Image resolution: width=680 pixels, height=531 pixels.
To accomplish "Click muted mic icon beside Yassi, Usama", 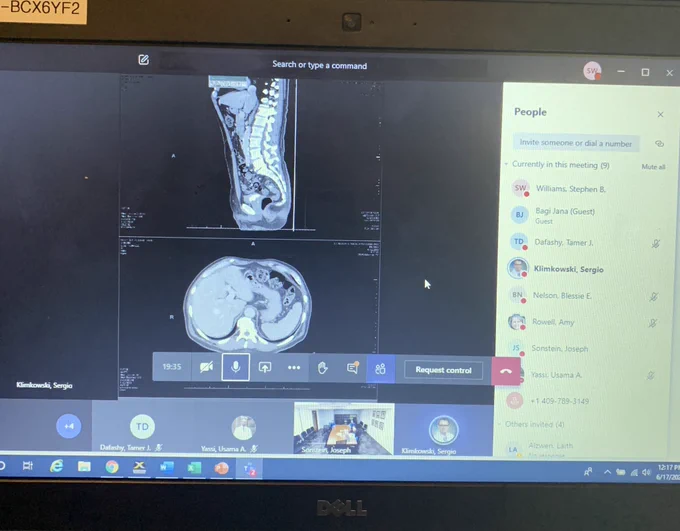I will tap(651, 376).
